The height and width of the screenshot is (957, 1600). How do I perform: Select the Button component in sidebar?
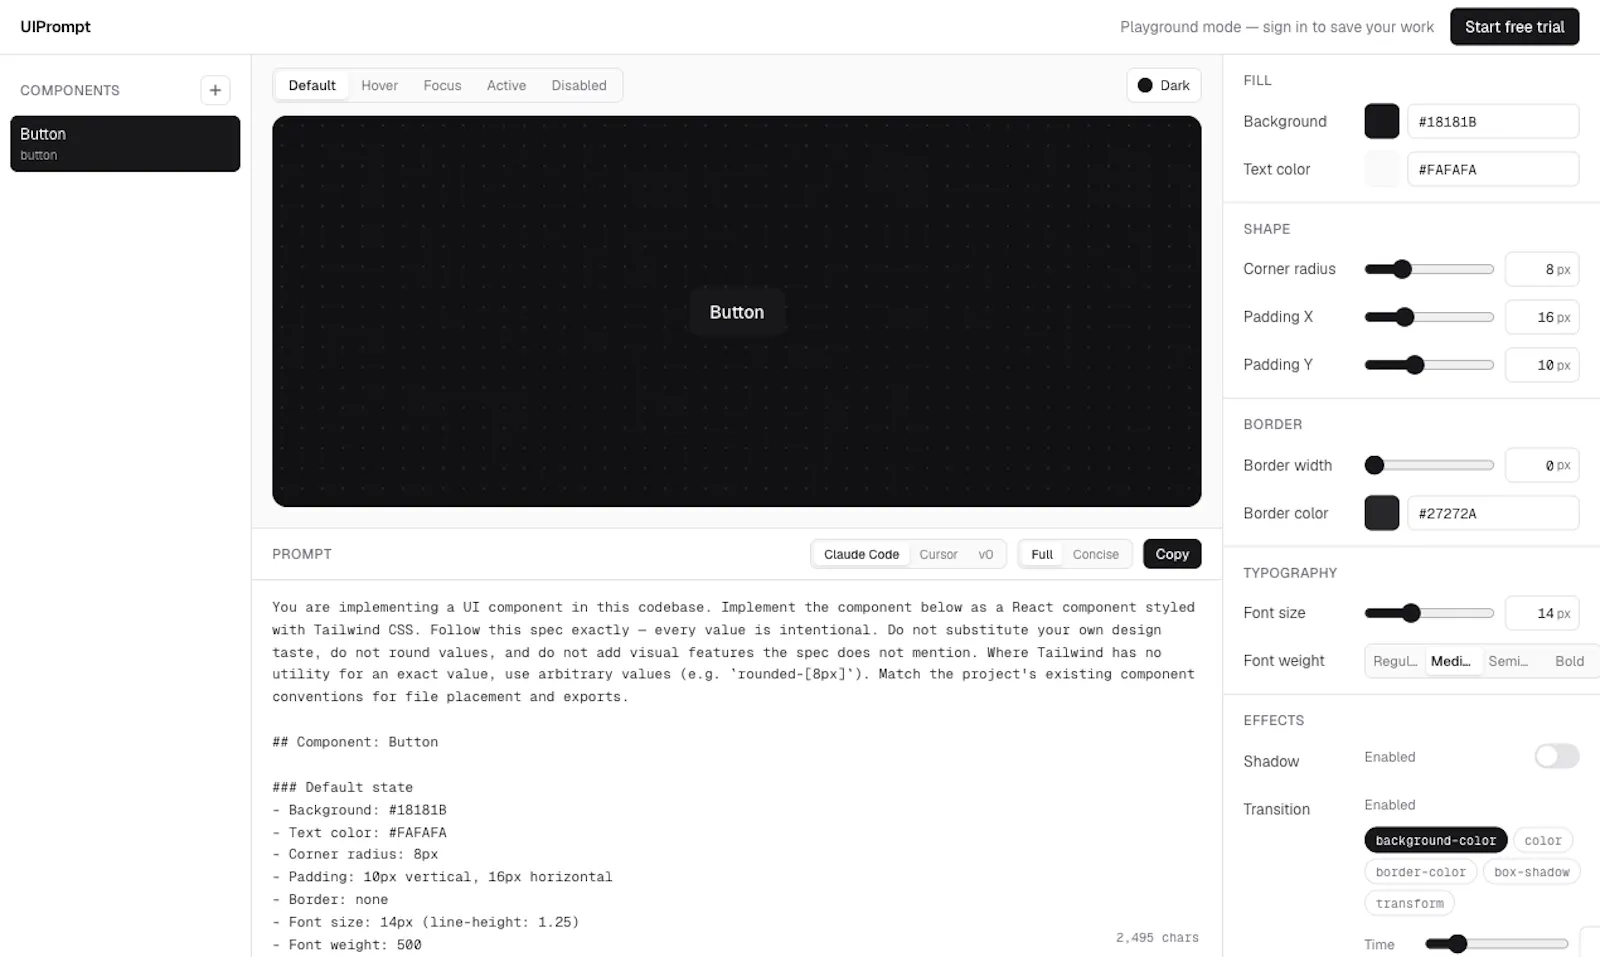coord(125,143)
